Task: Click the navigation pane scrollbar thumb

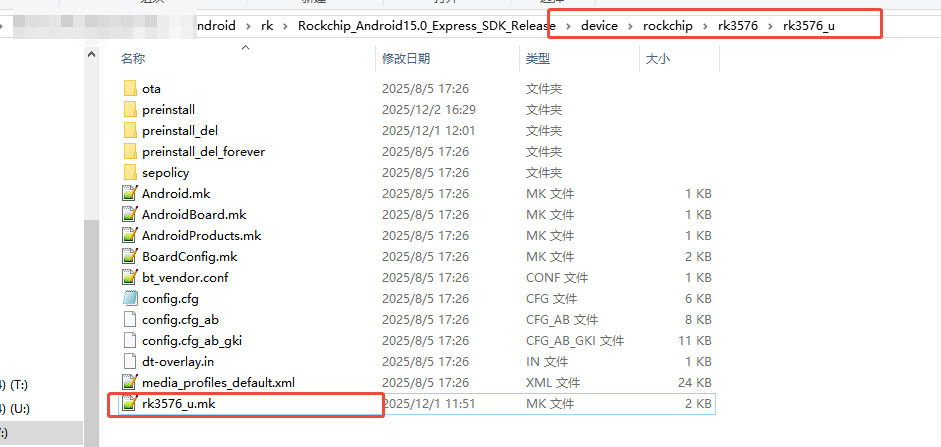Action: [x=91, y=332]
